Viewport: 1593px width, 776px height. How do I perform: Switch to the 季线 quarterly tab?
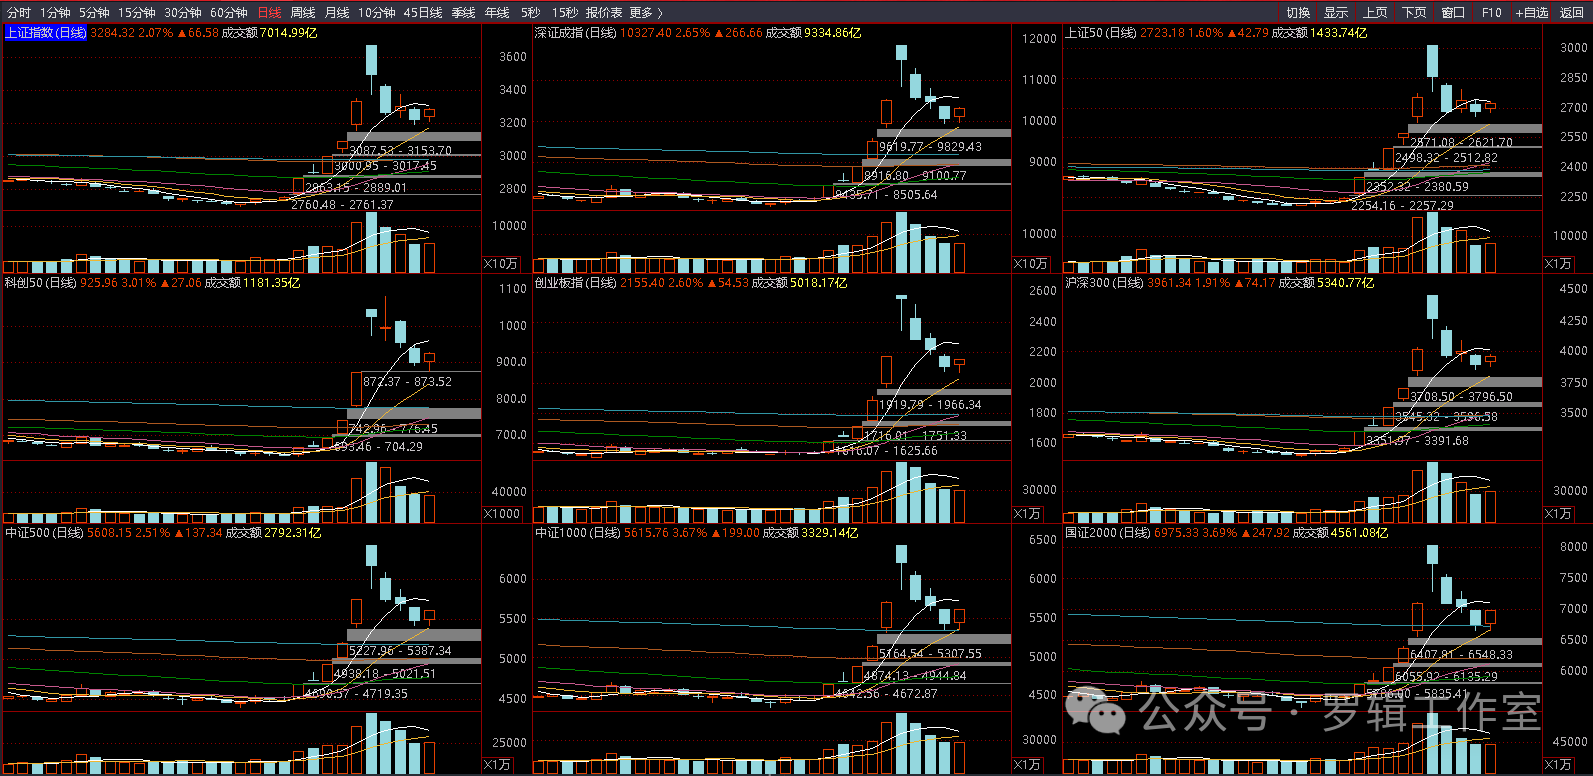463,12
